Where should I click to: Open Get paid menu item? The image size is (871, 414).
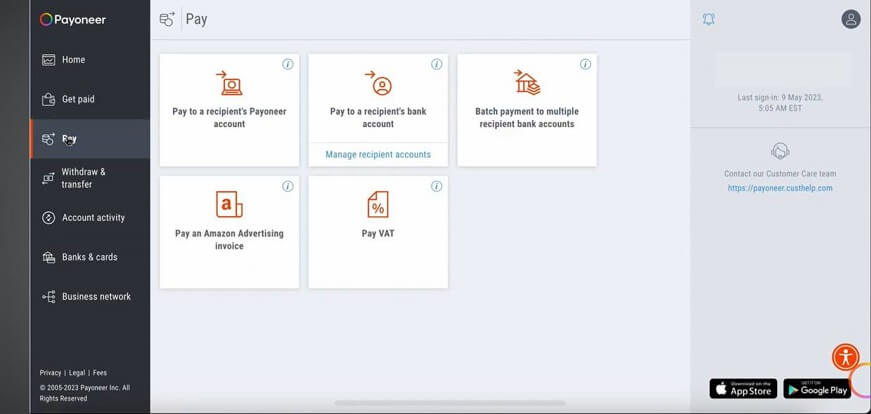pos(90,99)
